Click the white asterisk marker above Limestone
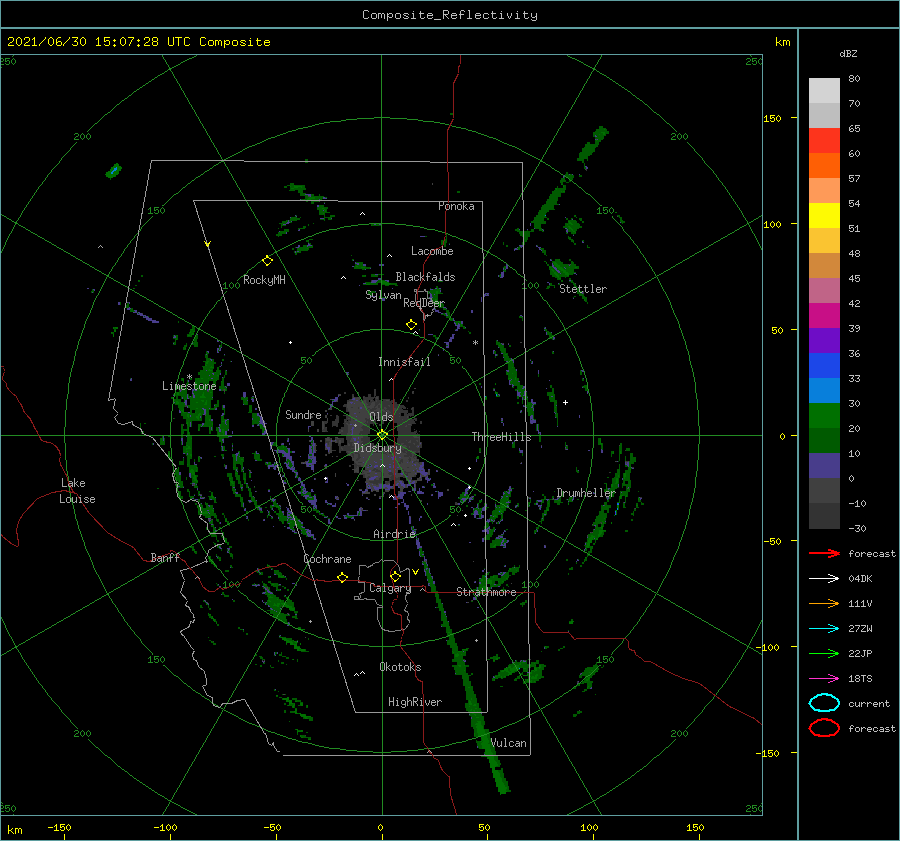The width and height of the screenshot is (900, 841). [x=189, y=377]
